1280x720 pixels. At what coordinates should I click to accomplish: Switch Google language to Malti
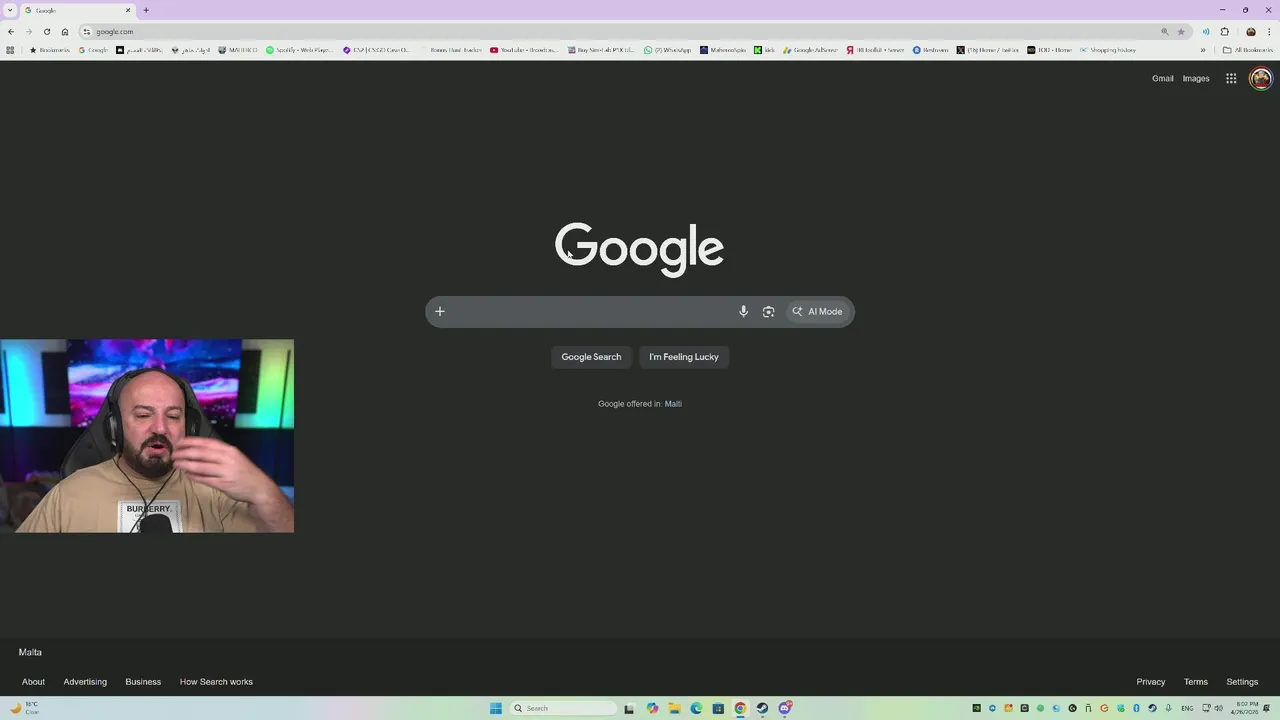click(x=673, y=404)
